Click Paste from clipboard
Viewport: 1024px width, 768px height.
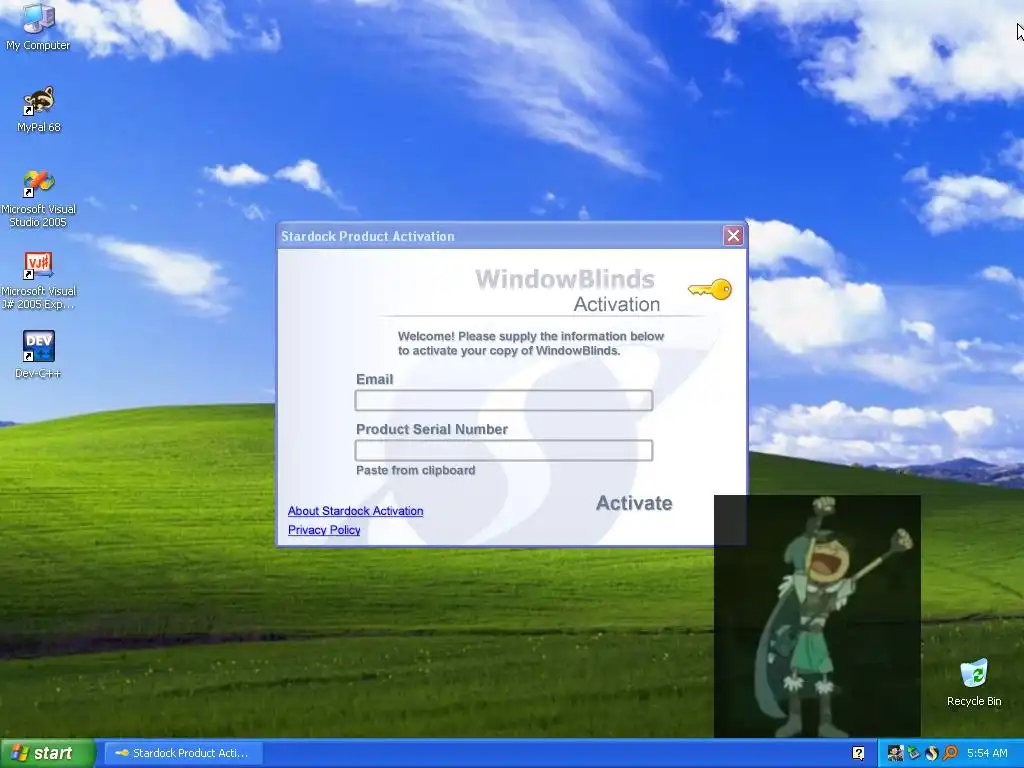click(415, 470)
